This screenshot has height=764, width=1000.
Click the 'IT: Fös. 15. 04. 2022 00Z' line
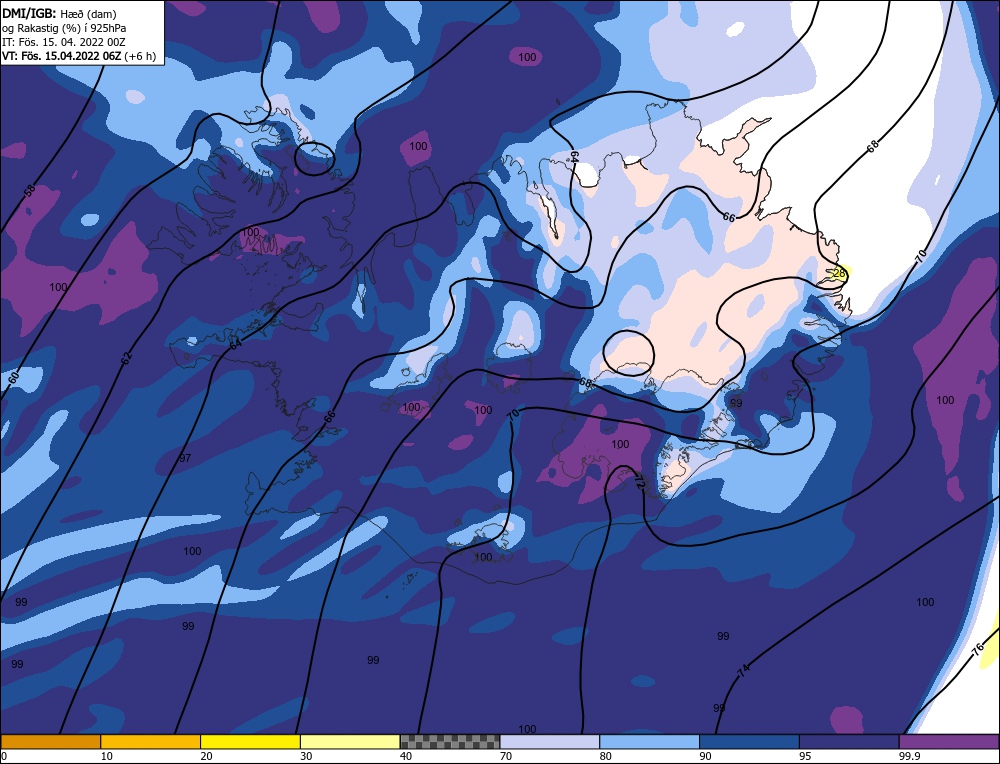(x=64, y=42)
